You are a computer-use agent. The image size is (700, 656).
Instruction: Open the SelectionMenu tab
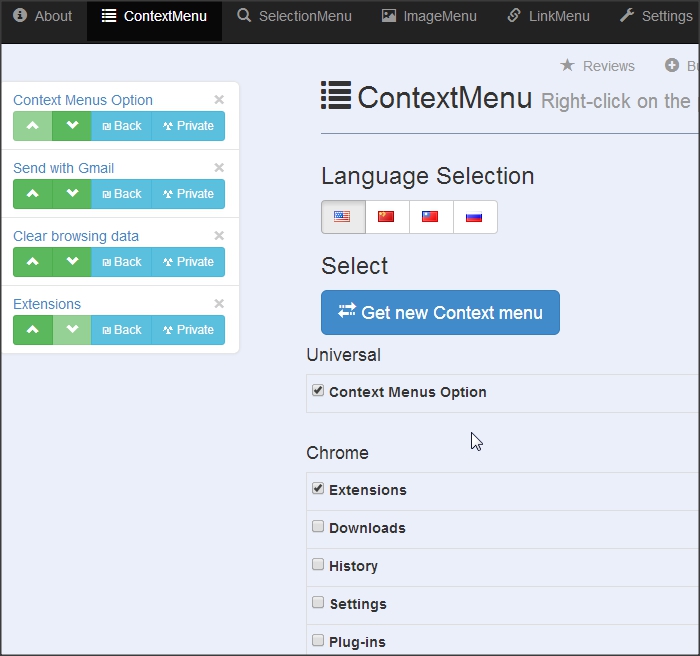point(295,17)
